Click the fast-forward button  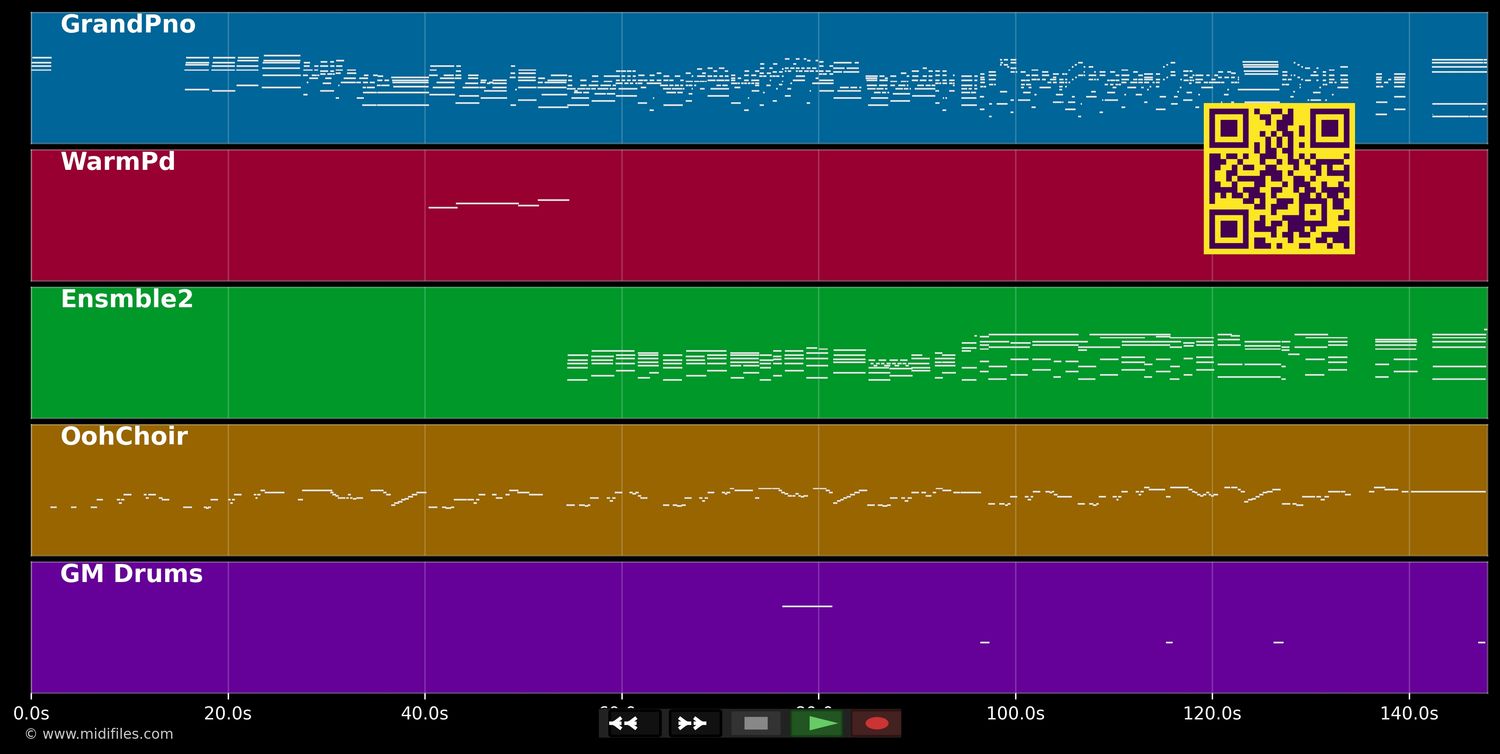pyautogui.click(x=694, y=723)
